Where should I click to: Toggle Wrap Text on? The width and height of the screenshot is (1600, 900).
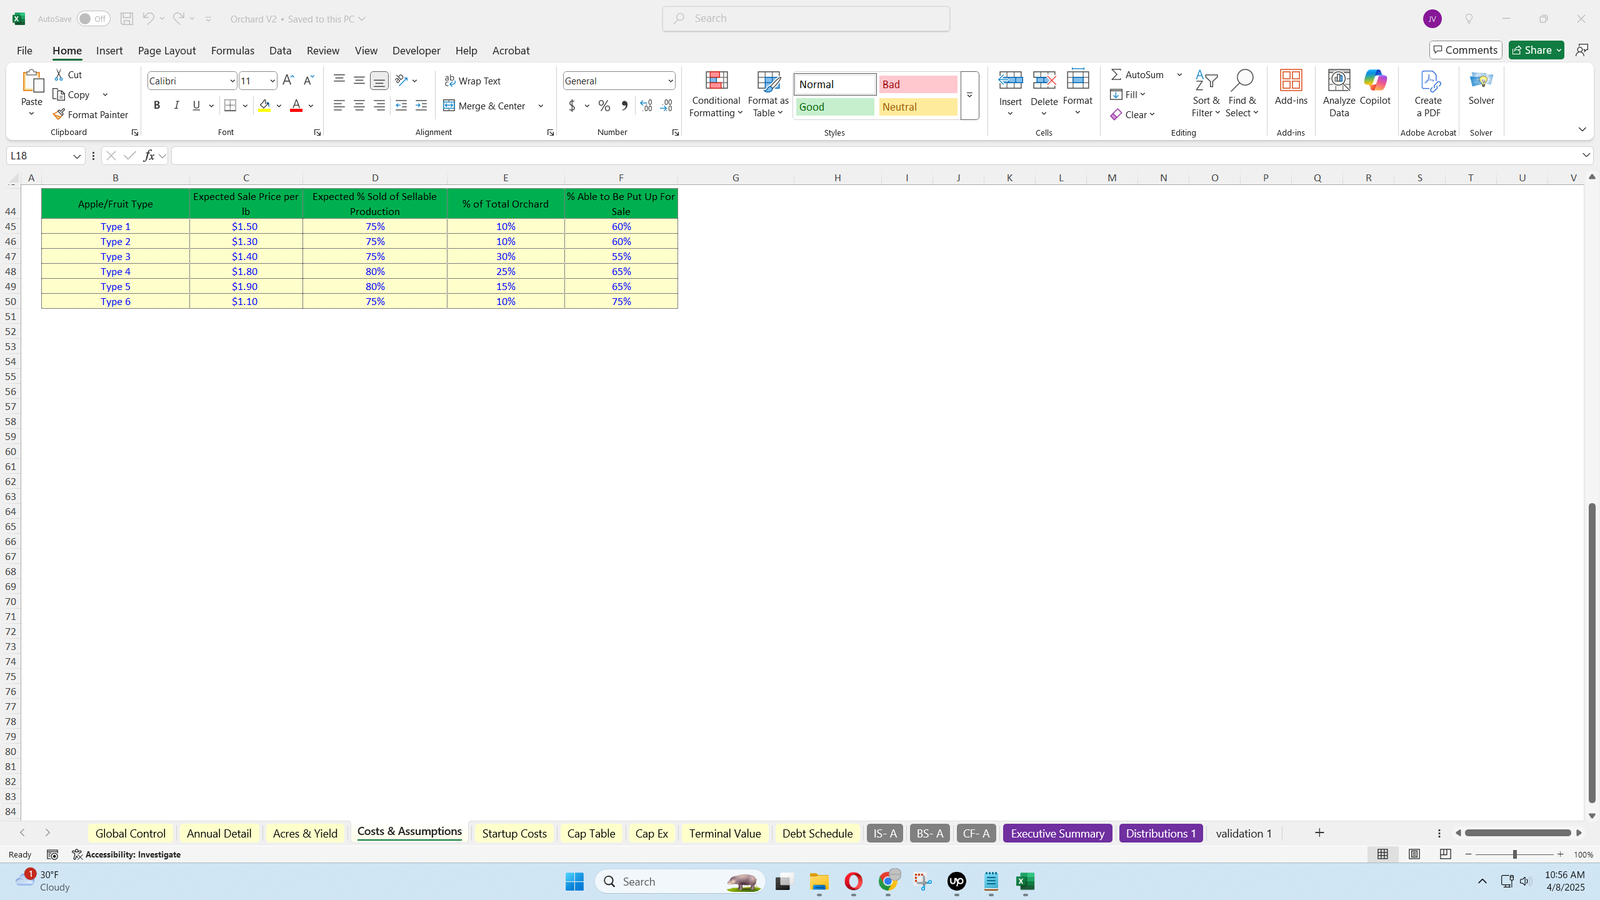point(472,81)
